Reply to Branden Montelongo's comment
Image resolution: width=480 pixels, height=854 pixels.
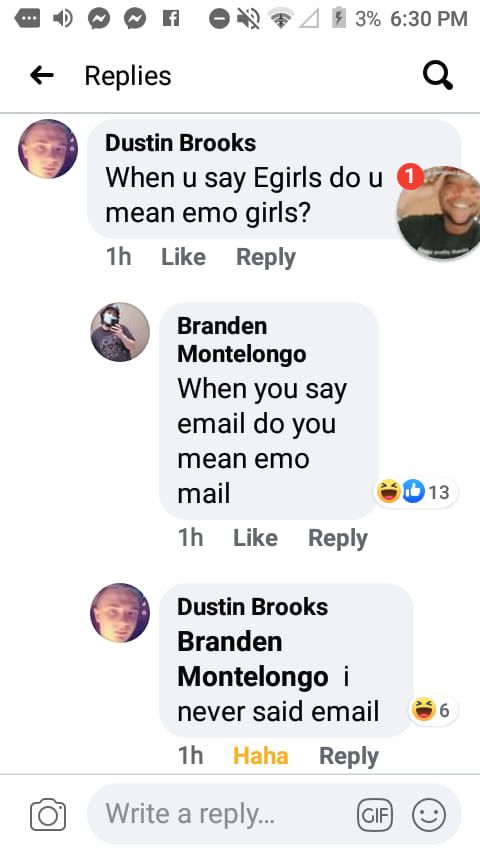click(338, 538)
